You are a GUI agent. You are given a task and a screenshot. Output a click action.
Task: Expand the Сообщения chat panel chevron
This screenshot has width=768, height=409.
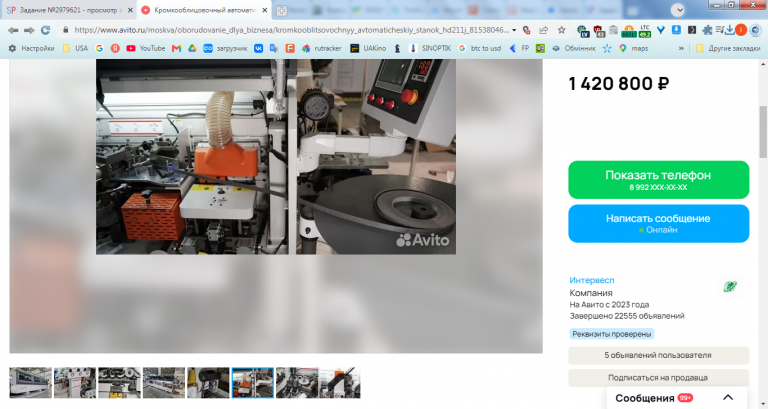728,398
